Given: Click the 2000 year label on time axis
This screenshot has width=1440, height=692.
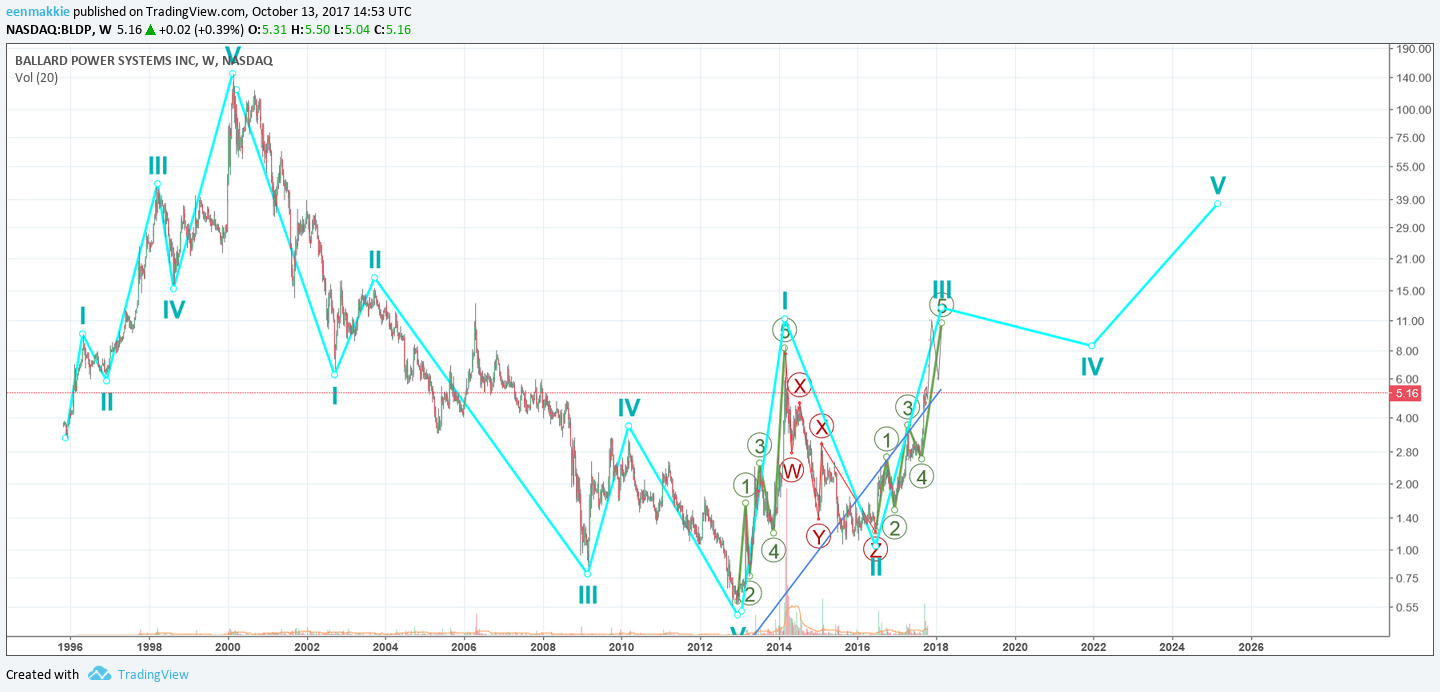Looking at the screenshot, I should pyautogui.click(x=228, y=647).
